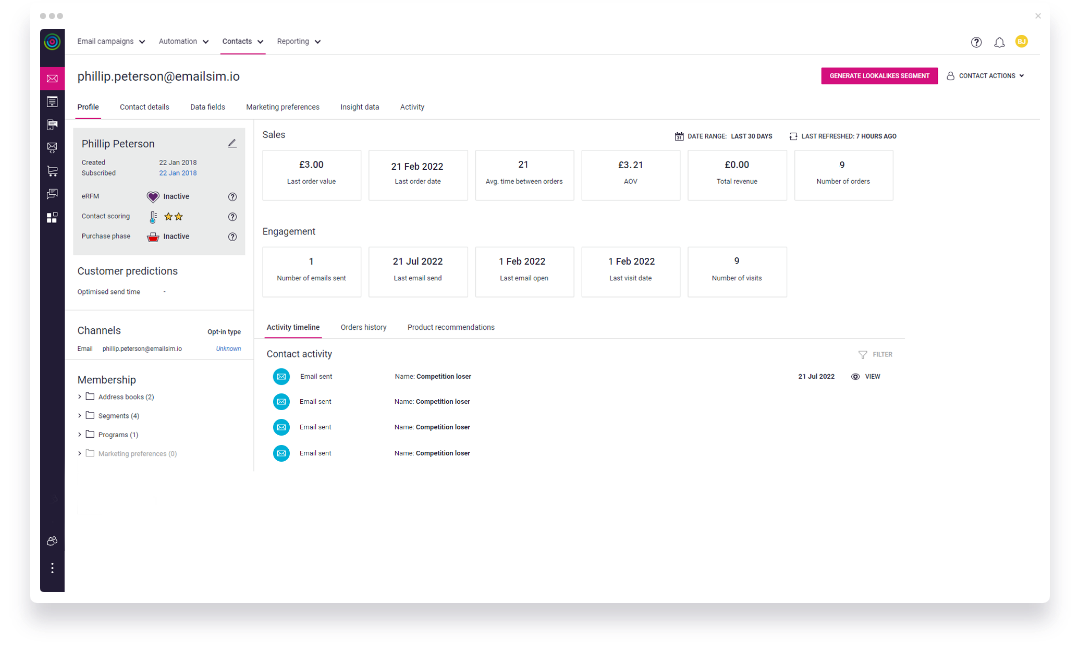
Task: Select the envelope campaigns icon in the sidebar
Action: (x=52, y=77)
